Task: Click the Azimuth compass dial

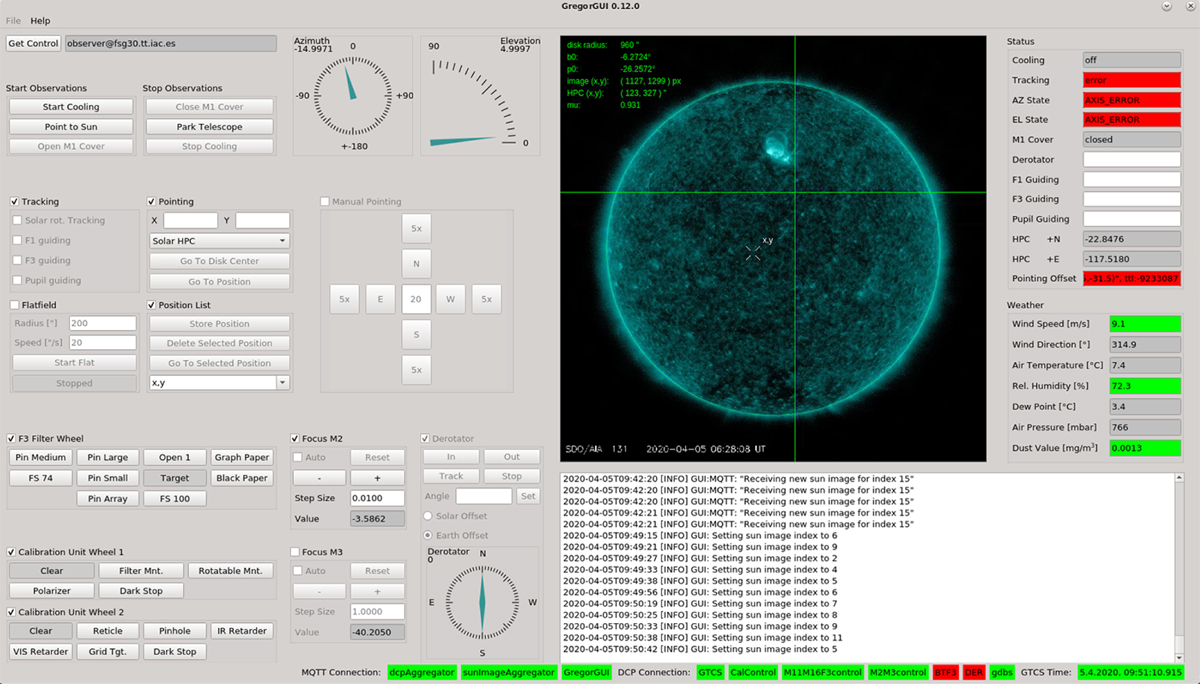Action: pos(352,96)
